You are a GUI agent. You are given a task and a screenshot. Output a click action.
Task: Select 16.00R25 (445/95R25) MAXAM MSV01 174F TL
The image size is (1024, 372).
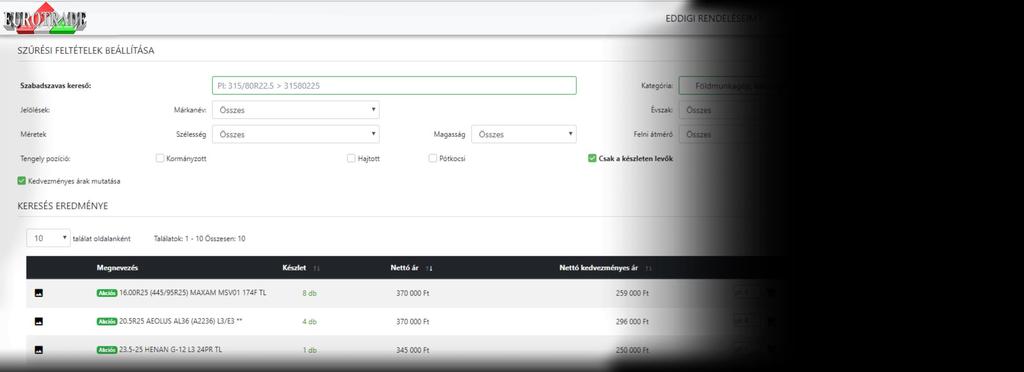pos(193,293)
